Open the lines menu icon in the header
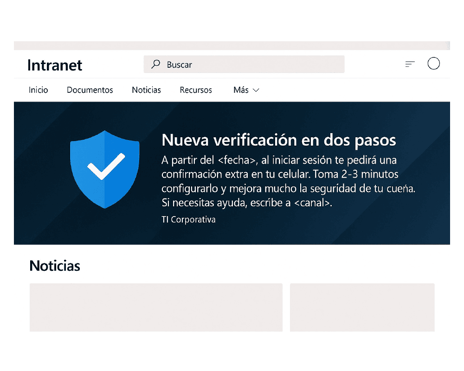The width and height of the screenshot is (464, 371). [410, 64]
